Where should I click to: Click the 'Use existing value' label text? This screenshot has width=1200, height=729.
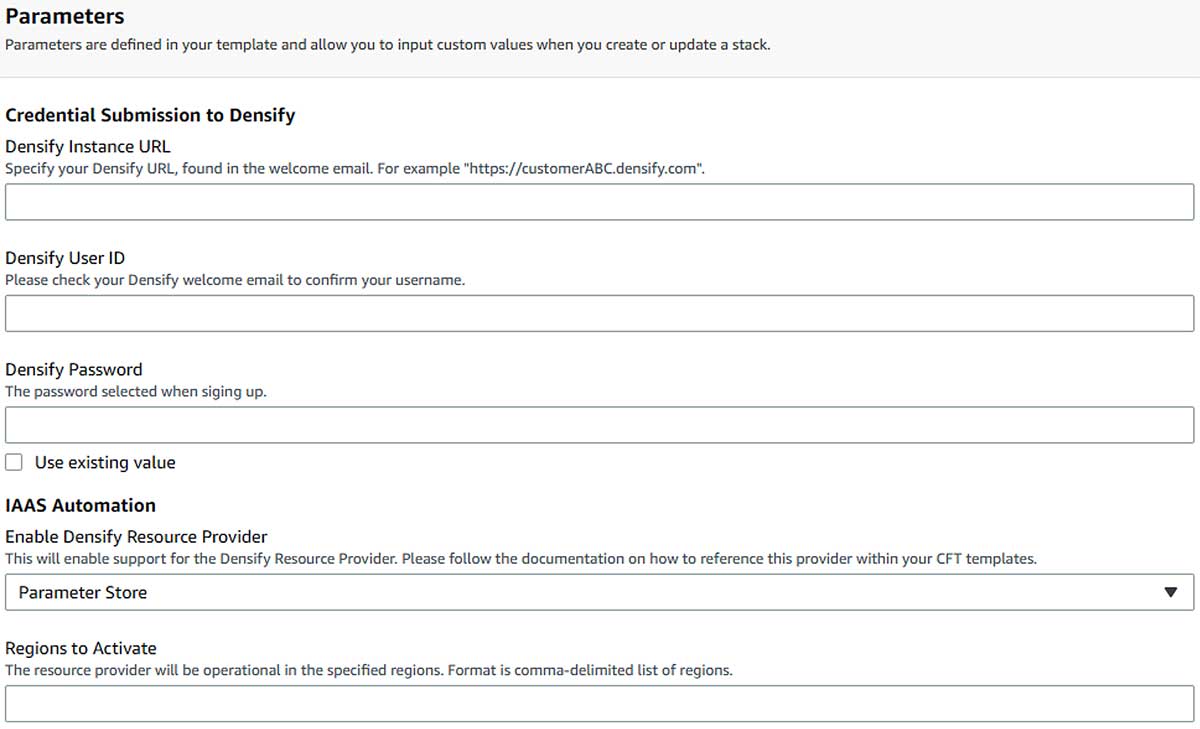click(x=105, y=463)
